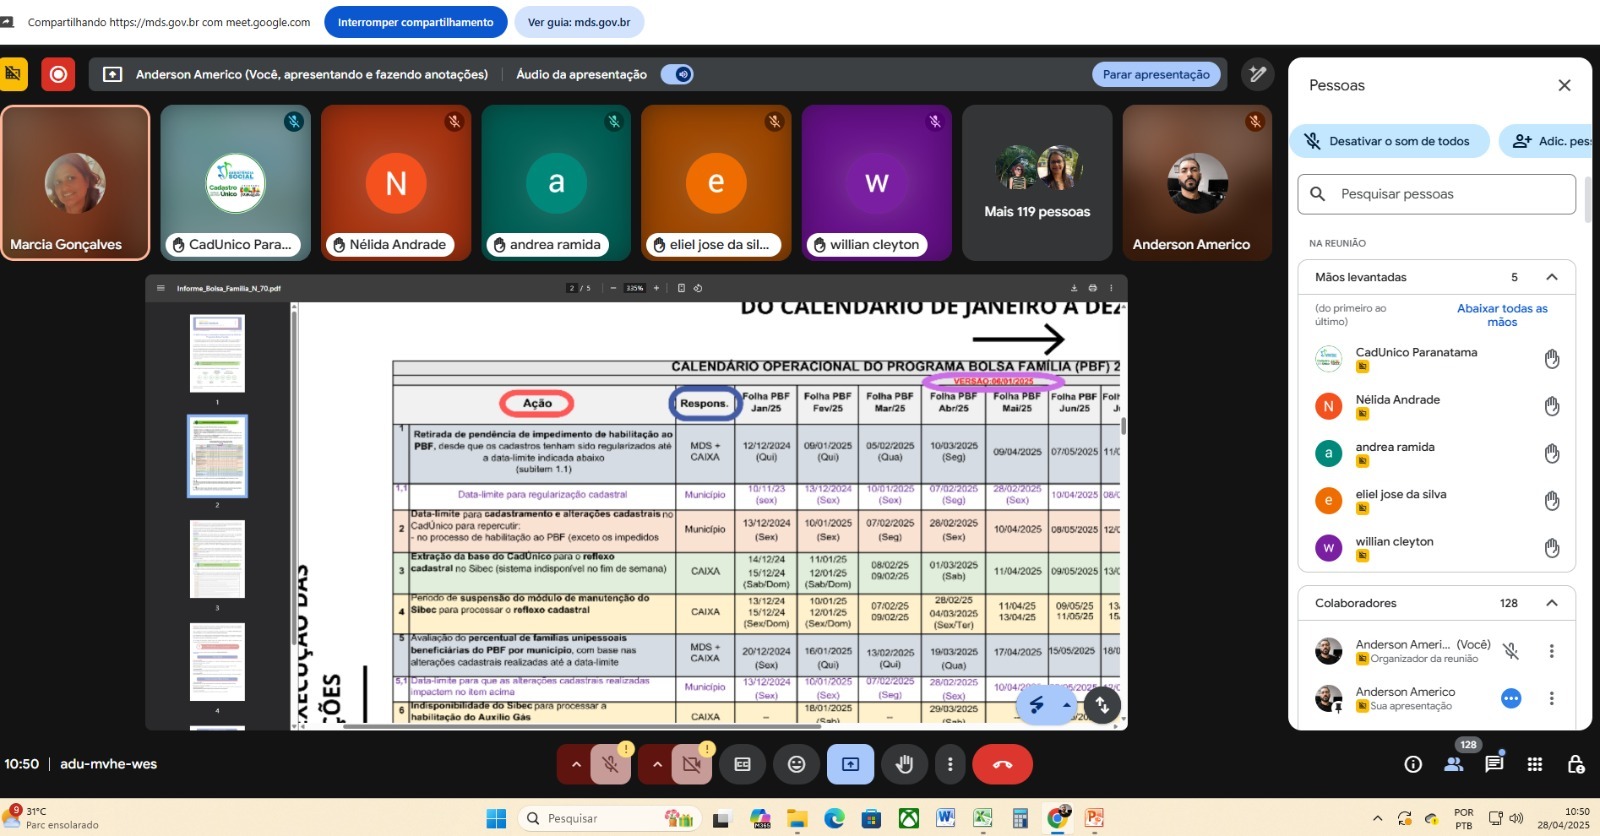This screenshot has height=836, width=1600.
Task: Collapse the Mãos levantadas section
Action: (x=1552, y=277)
